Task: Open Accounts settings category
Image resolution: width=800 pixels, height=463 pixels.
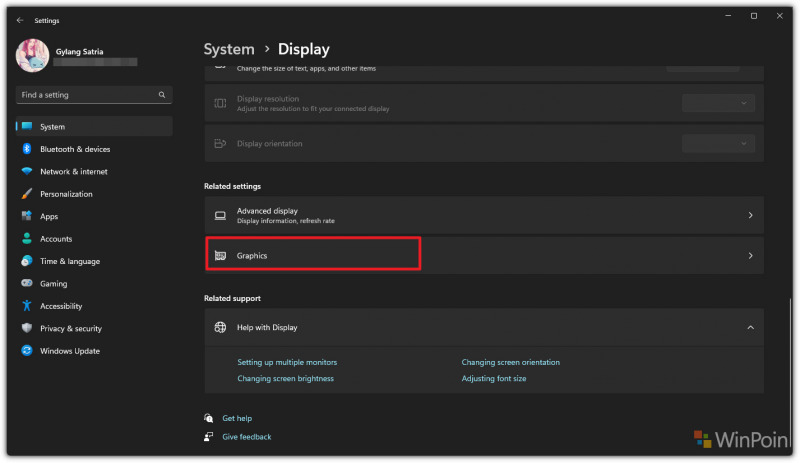Action: (x=94, y=239)
